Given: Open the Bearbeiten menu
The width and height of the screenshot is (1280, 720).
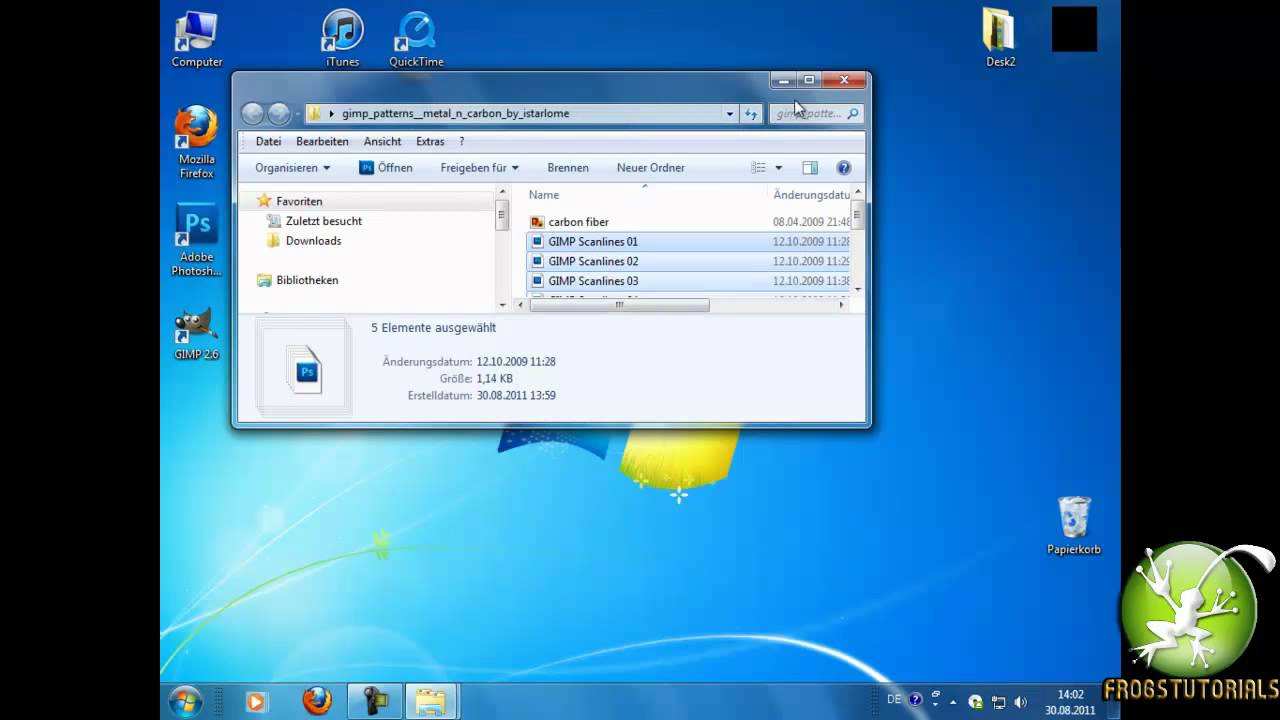Looking at the screenshot, I should 322,142.
